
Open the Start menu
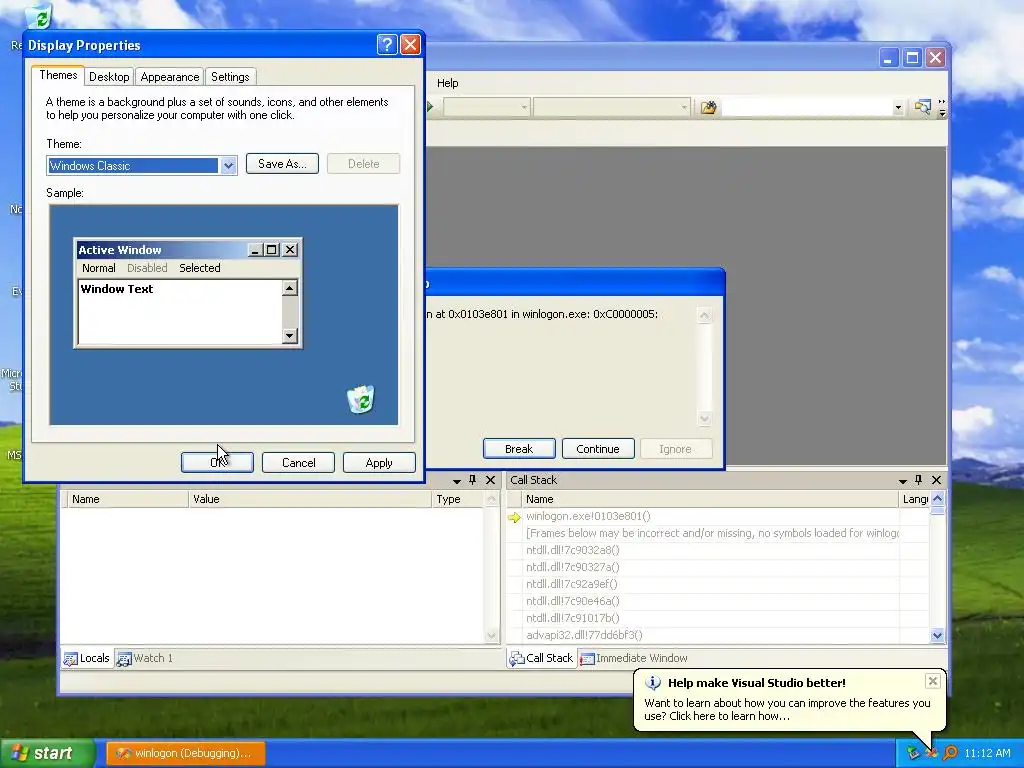point(46,753)
